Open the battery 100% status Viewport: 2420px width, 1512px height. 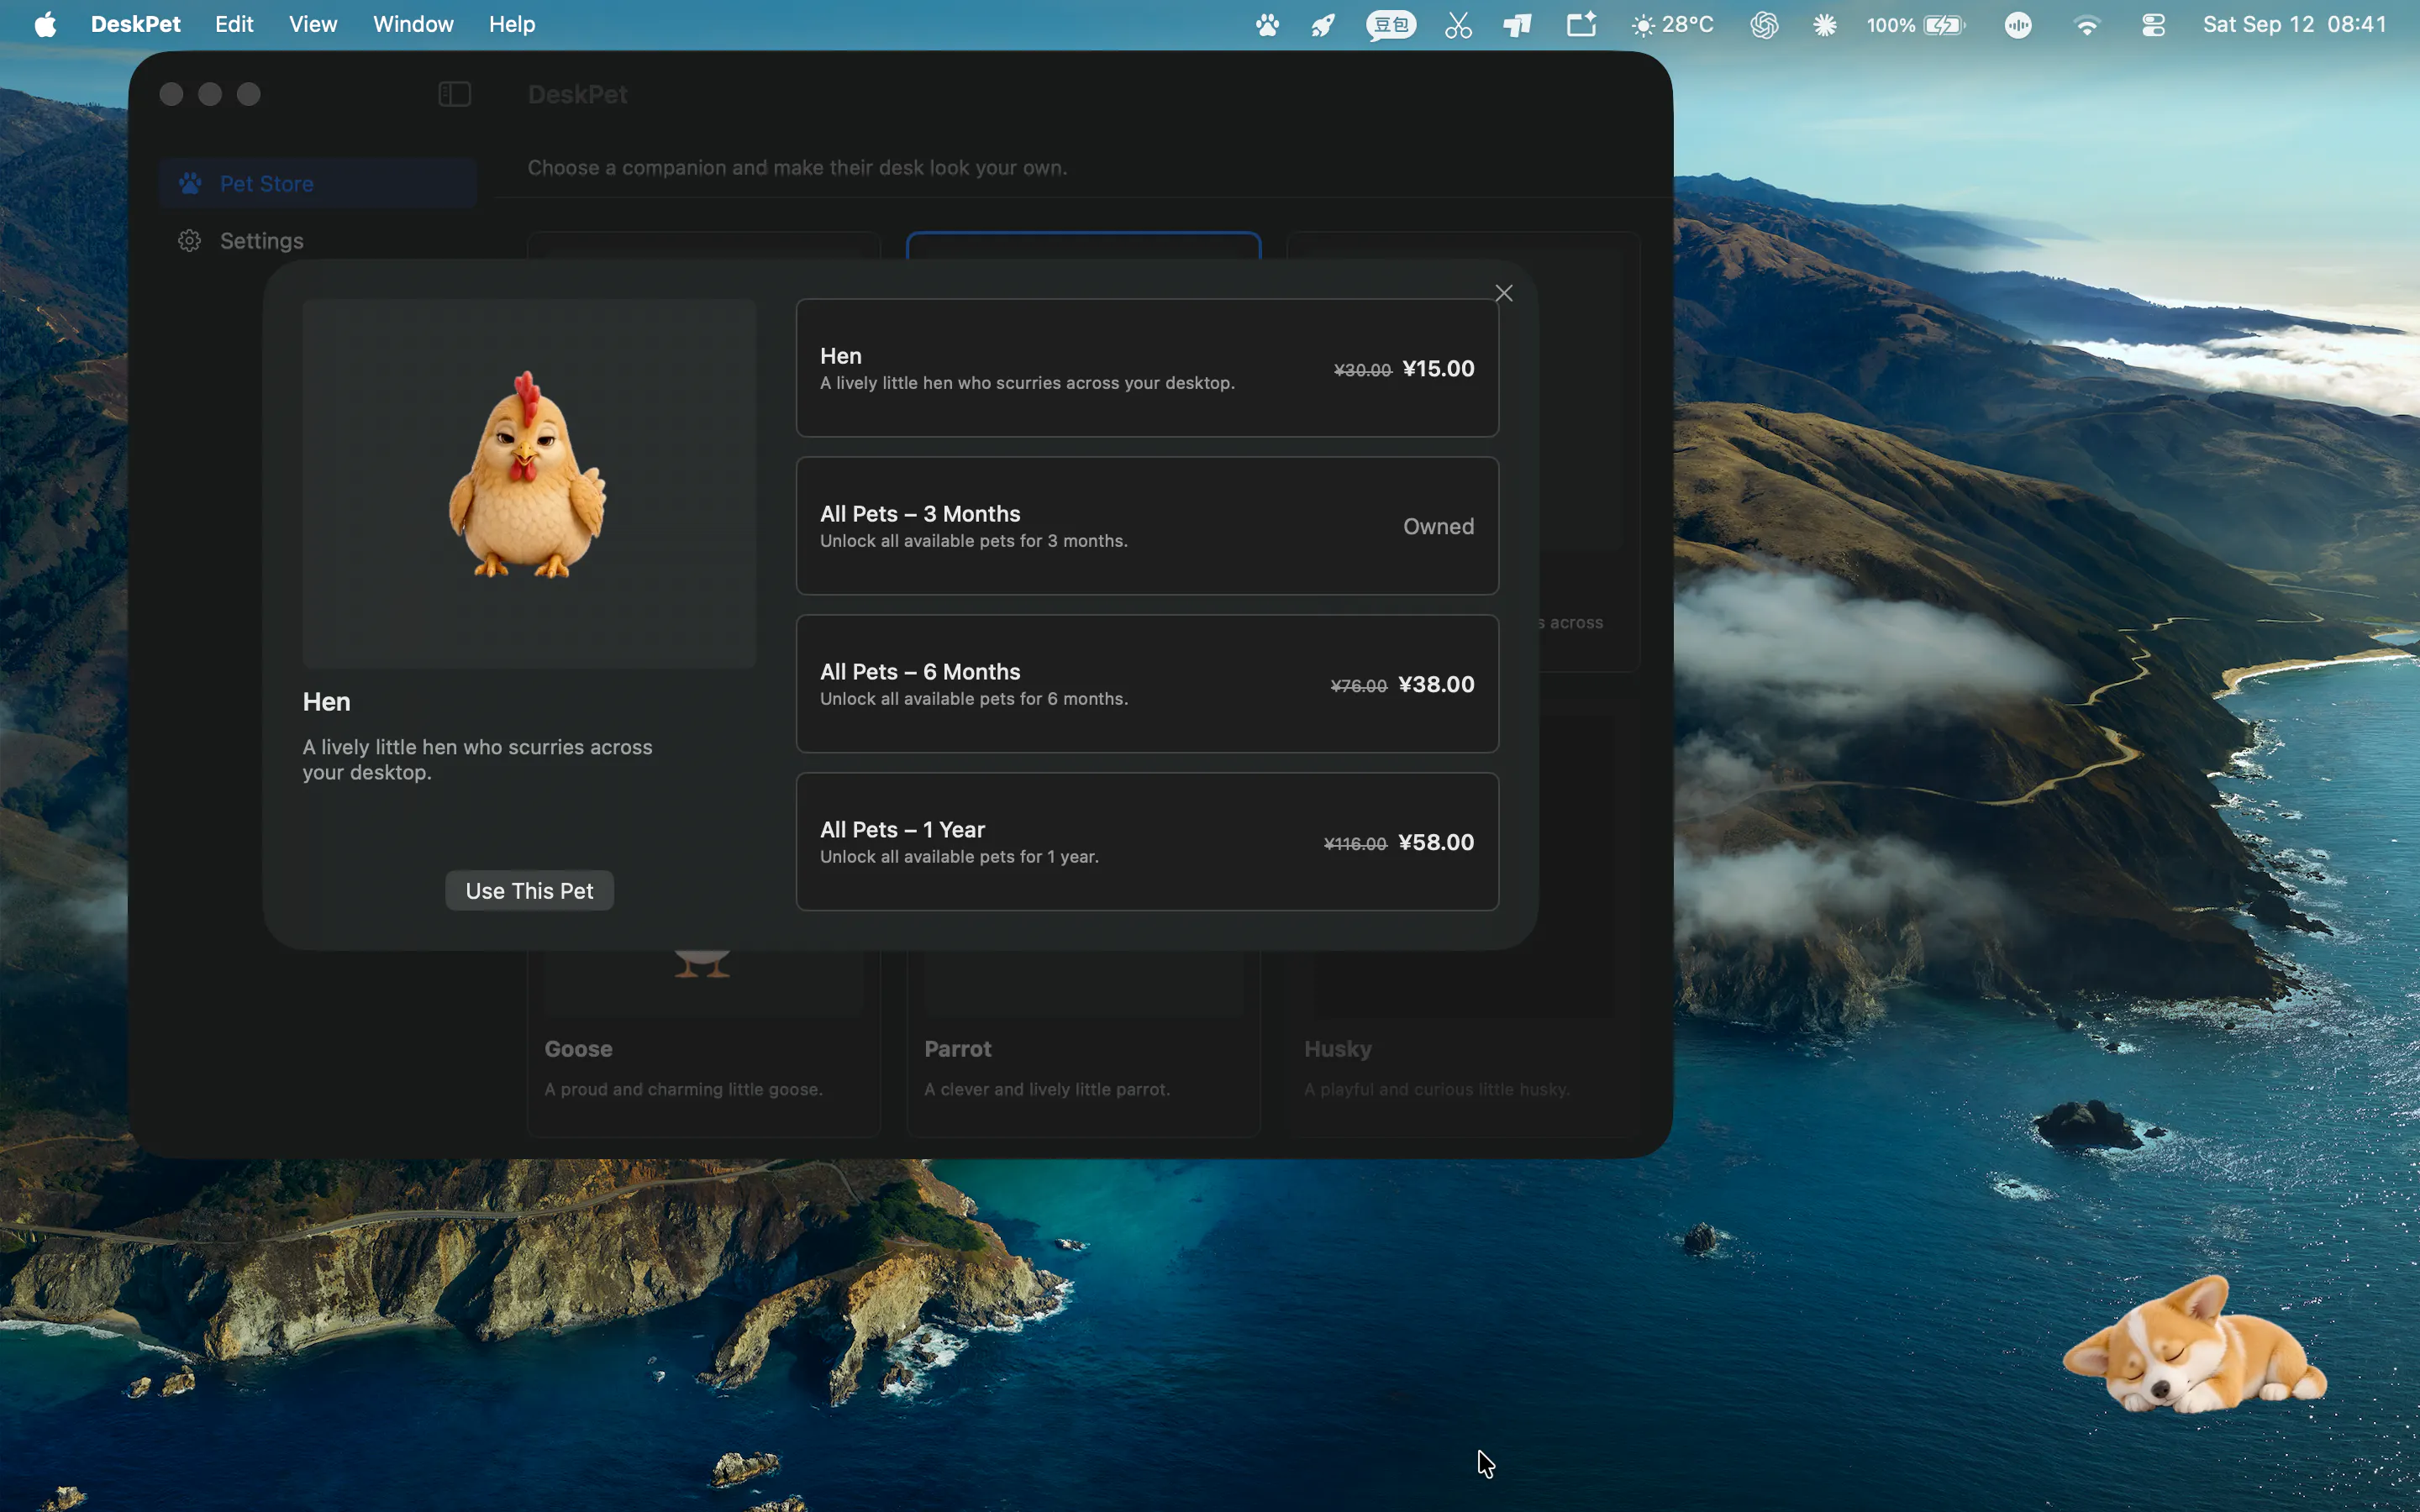[x=1915, y=25]
